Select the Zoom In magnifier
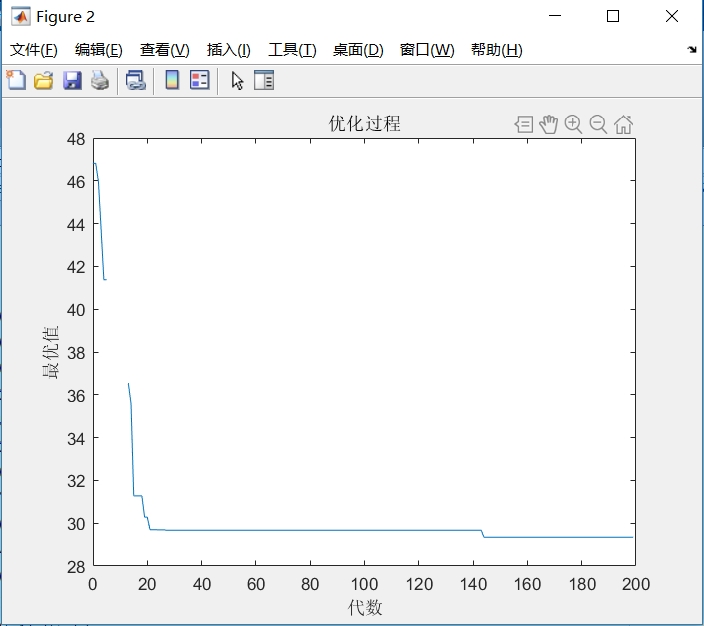This screenshot has height=626, width=704. click(x=573, y=124)
